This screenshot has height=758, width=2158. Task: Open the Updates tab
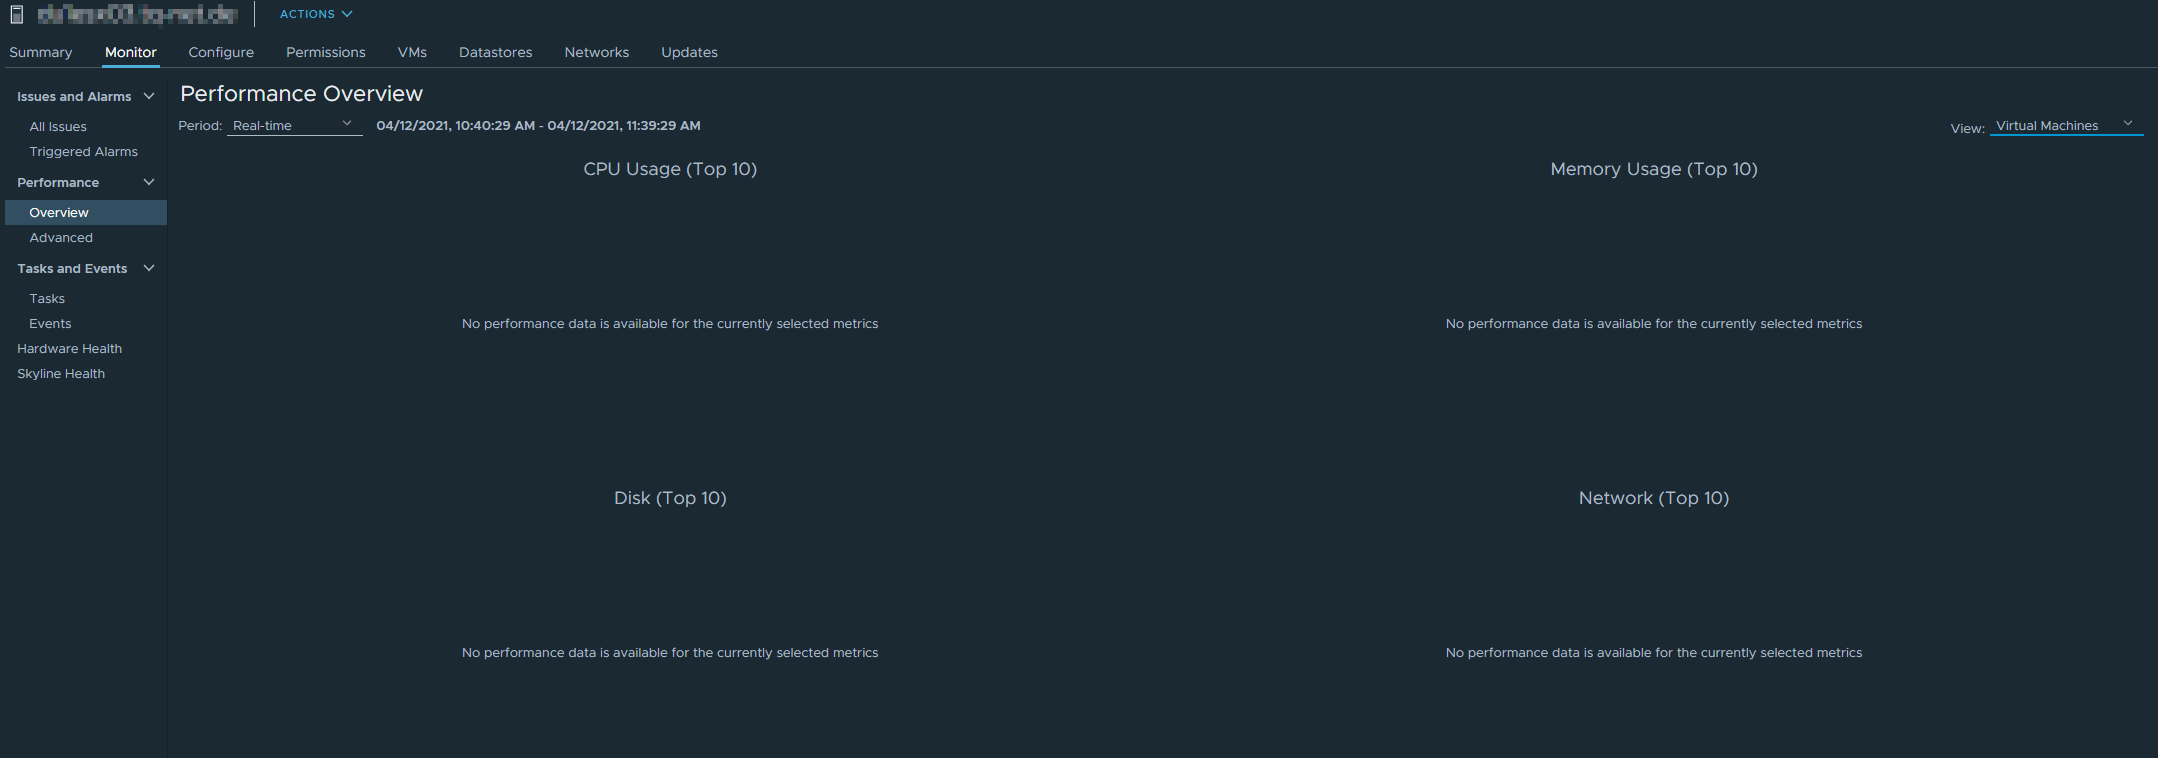coord(689,52)
